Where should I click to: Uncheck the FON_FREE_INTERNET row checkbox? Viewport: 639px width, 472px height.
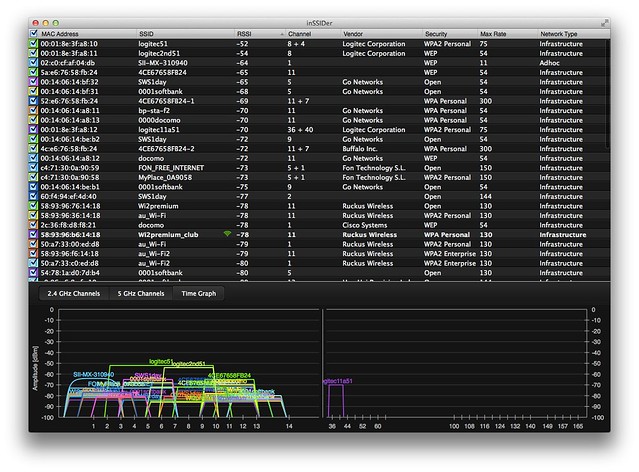33,168
